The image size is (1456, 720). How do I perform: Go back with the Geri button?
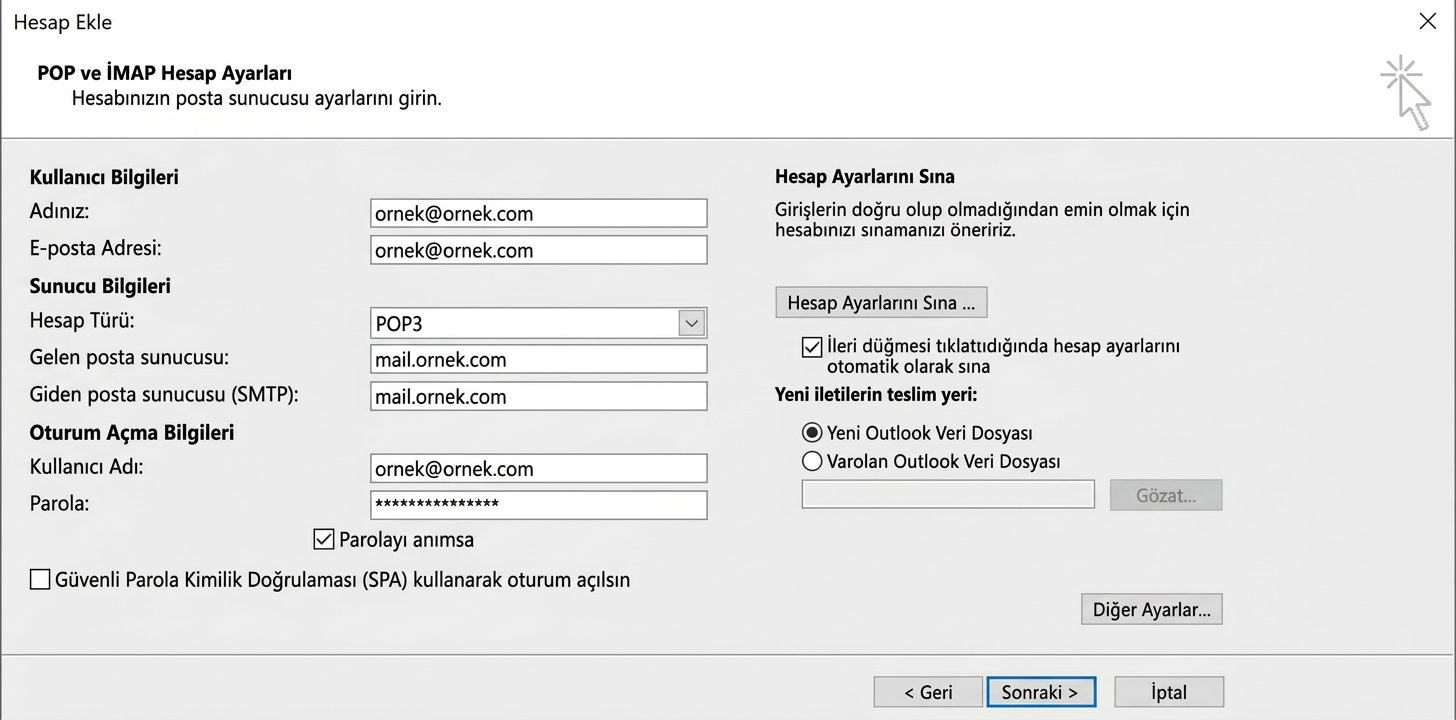tap(928, 692)
